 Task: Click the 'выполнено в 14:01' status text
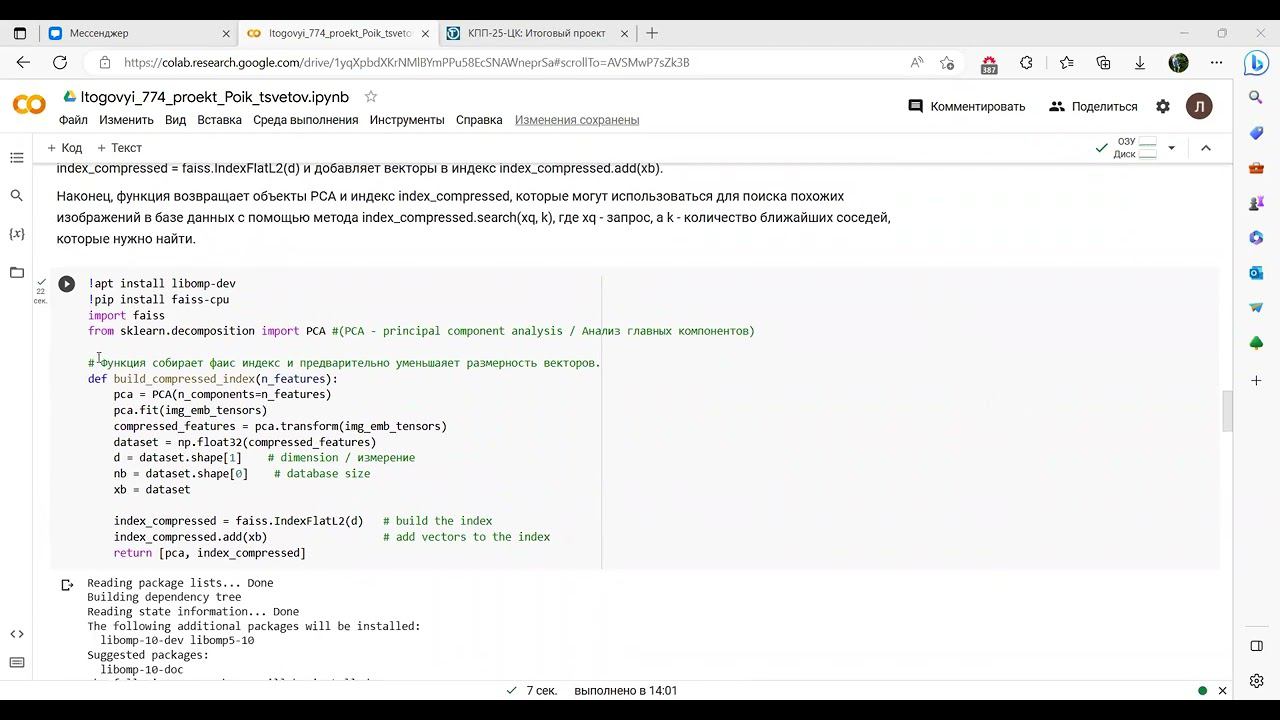click(x=626, y=690)
